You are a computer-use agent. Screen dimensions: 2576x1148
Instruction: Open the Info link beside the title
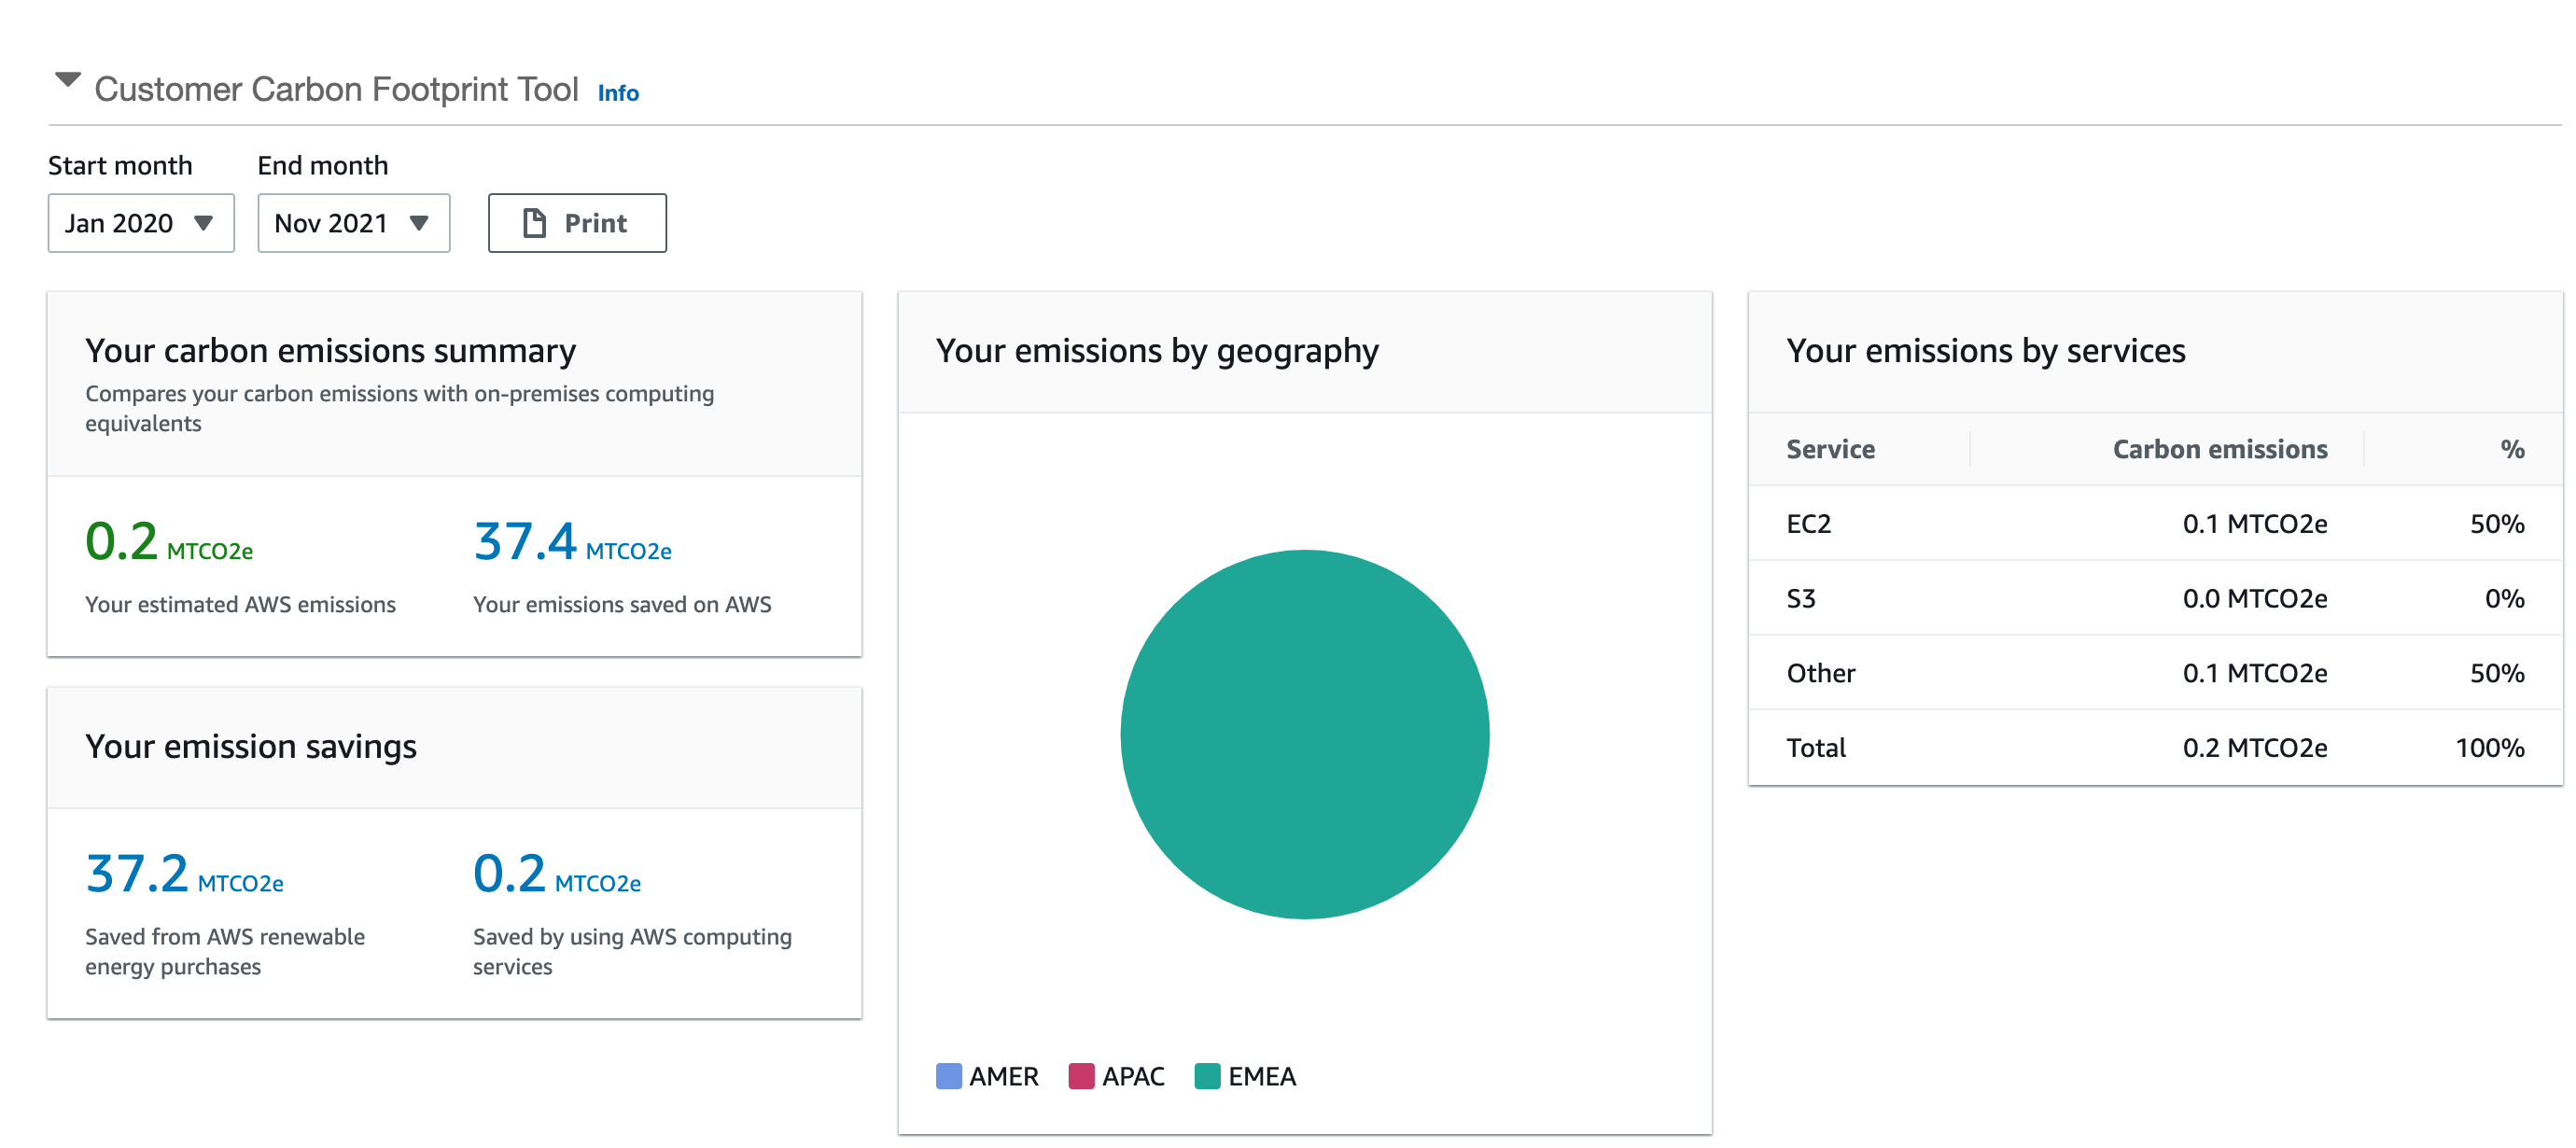(618, 93)
